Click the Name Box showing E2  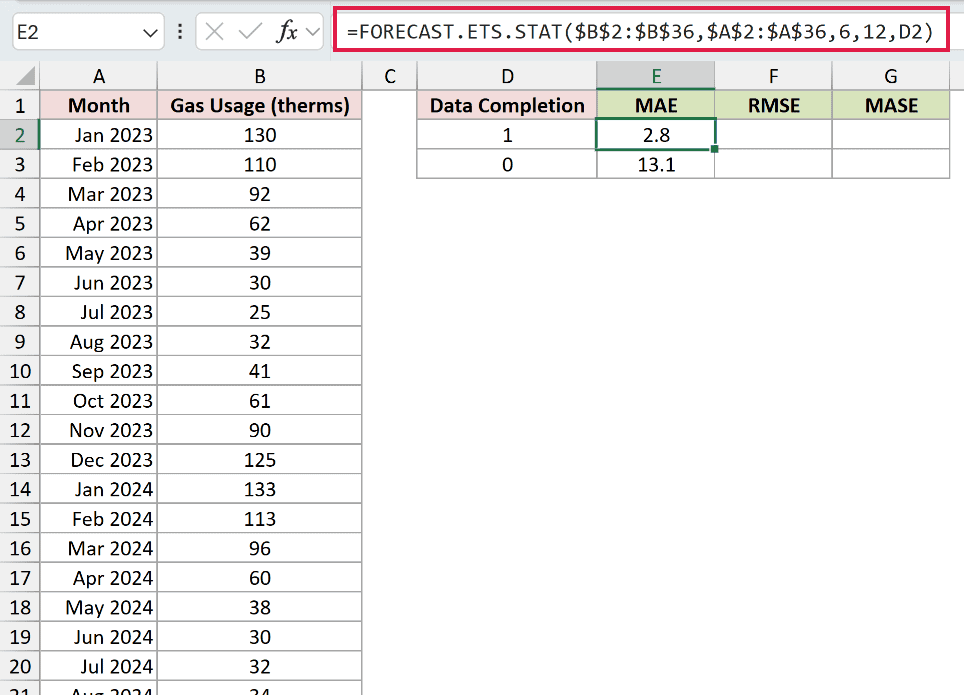pyautogui.click(x=88, y=31)
